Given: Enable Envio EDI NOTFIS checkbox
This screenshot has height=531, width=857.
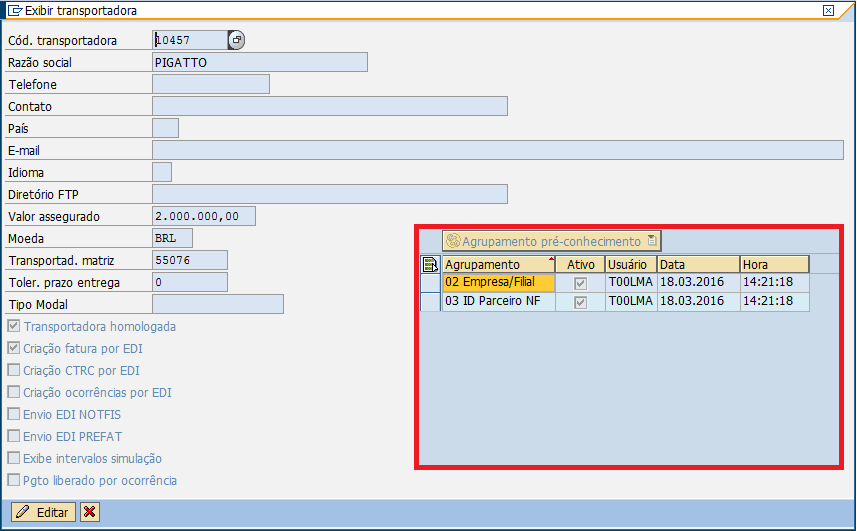Looking at the screenshot, I should [14, 415].
